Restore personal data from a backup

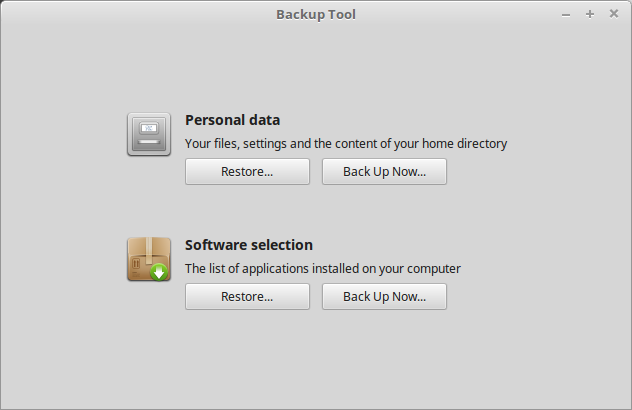coord(247,172)
